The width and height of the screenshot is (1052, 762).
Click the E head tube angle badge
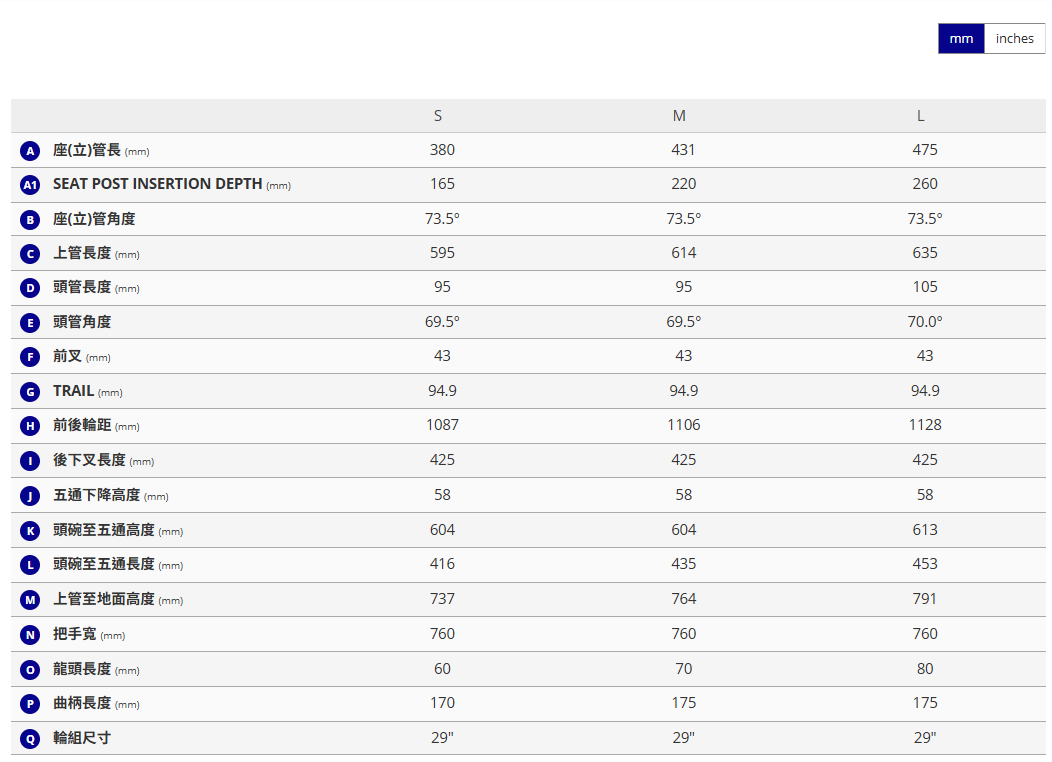(x=30, y=323)
